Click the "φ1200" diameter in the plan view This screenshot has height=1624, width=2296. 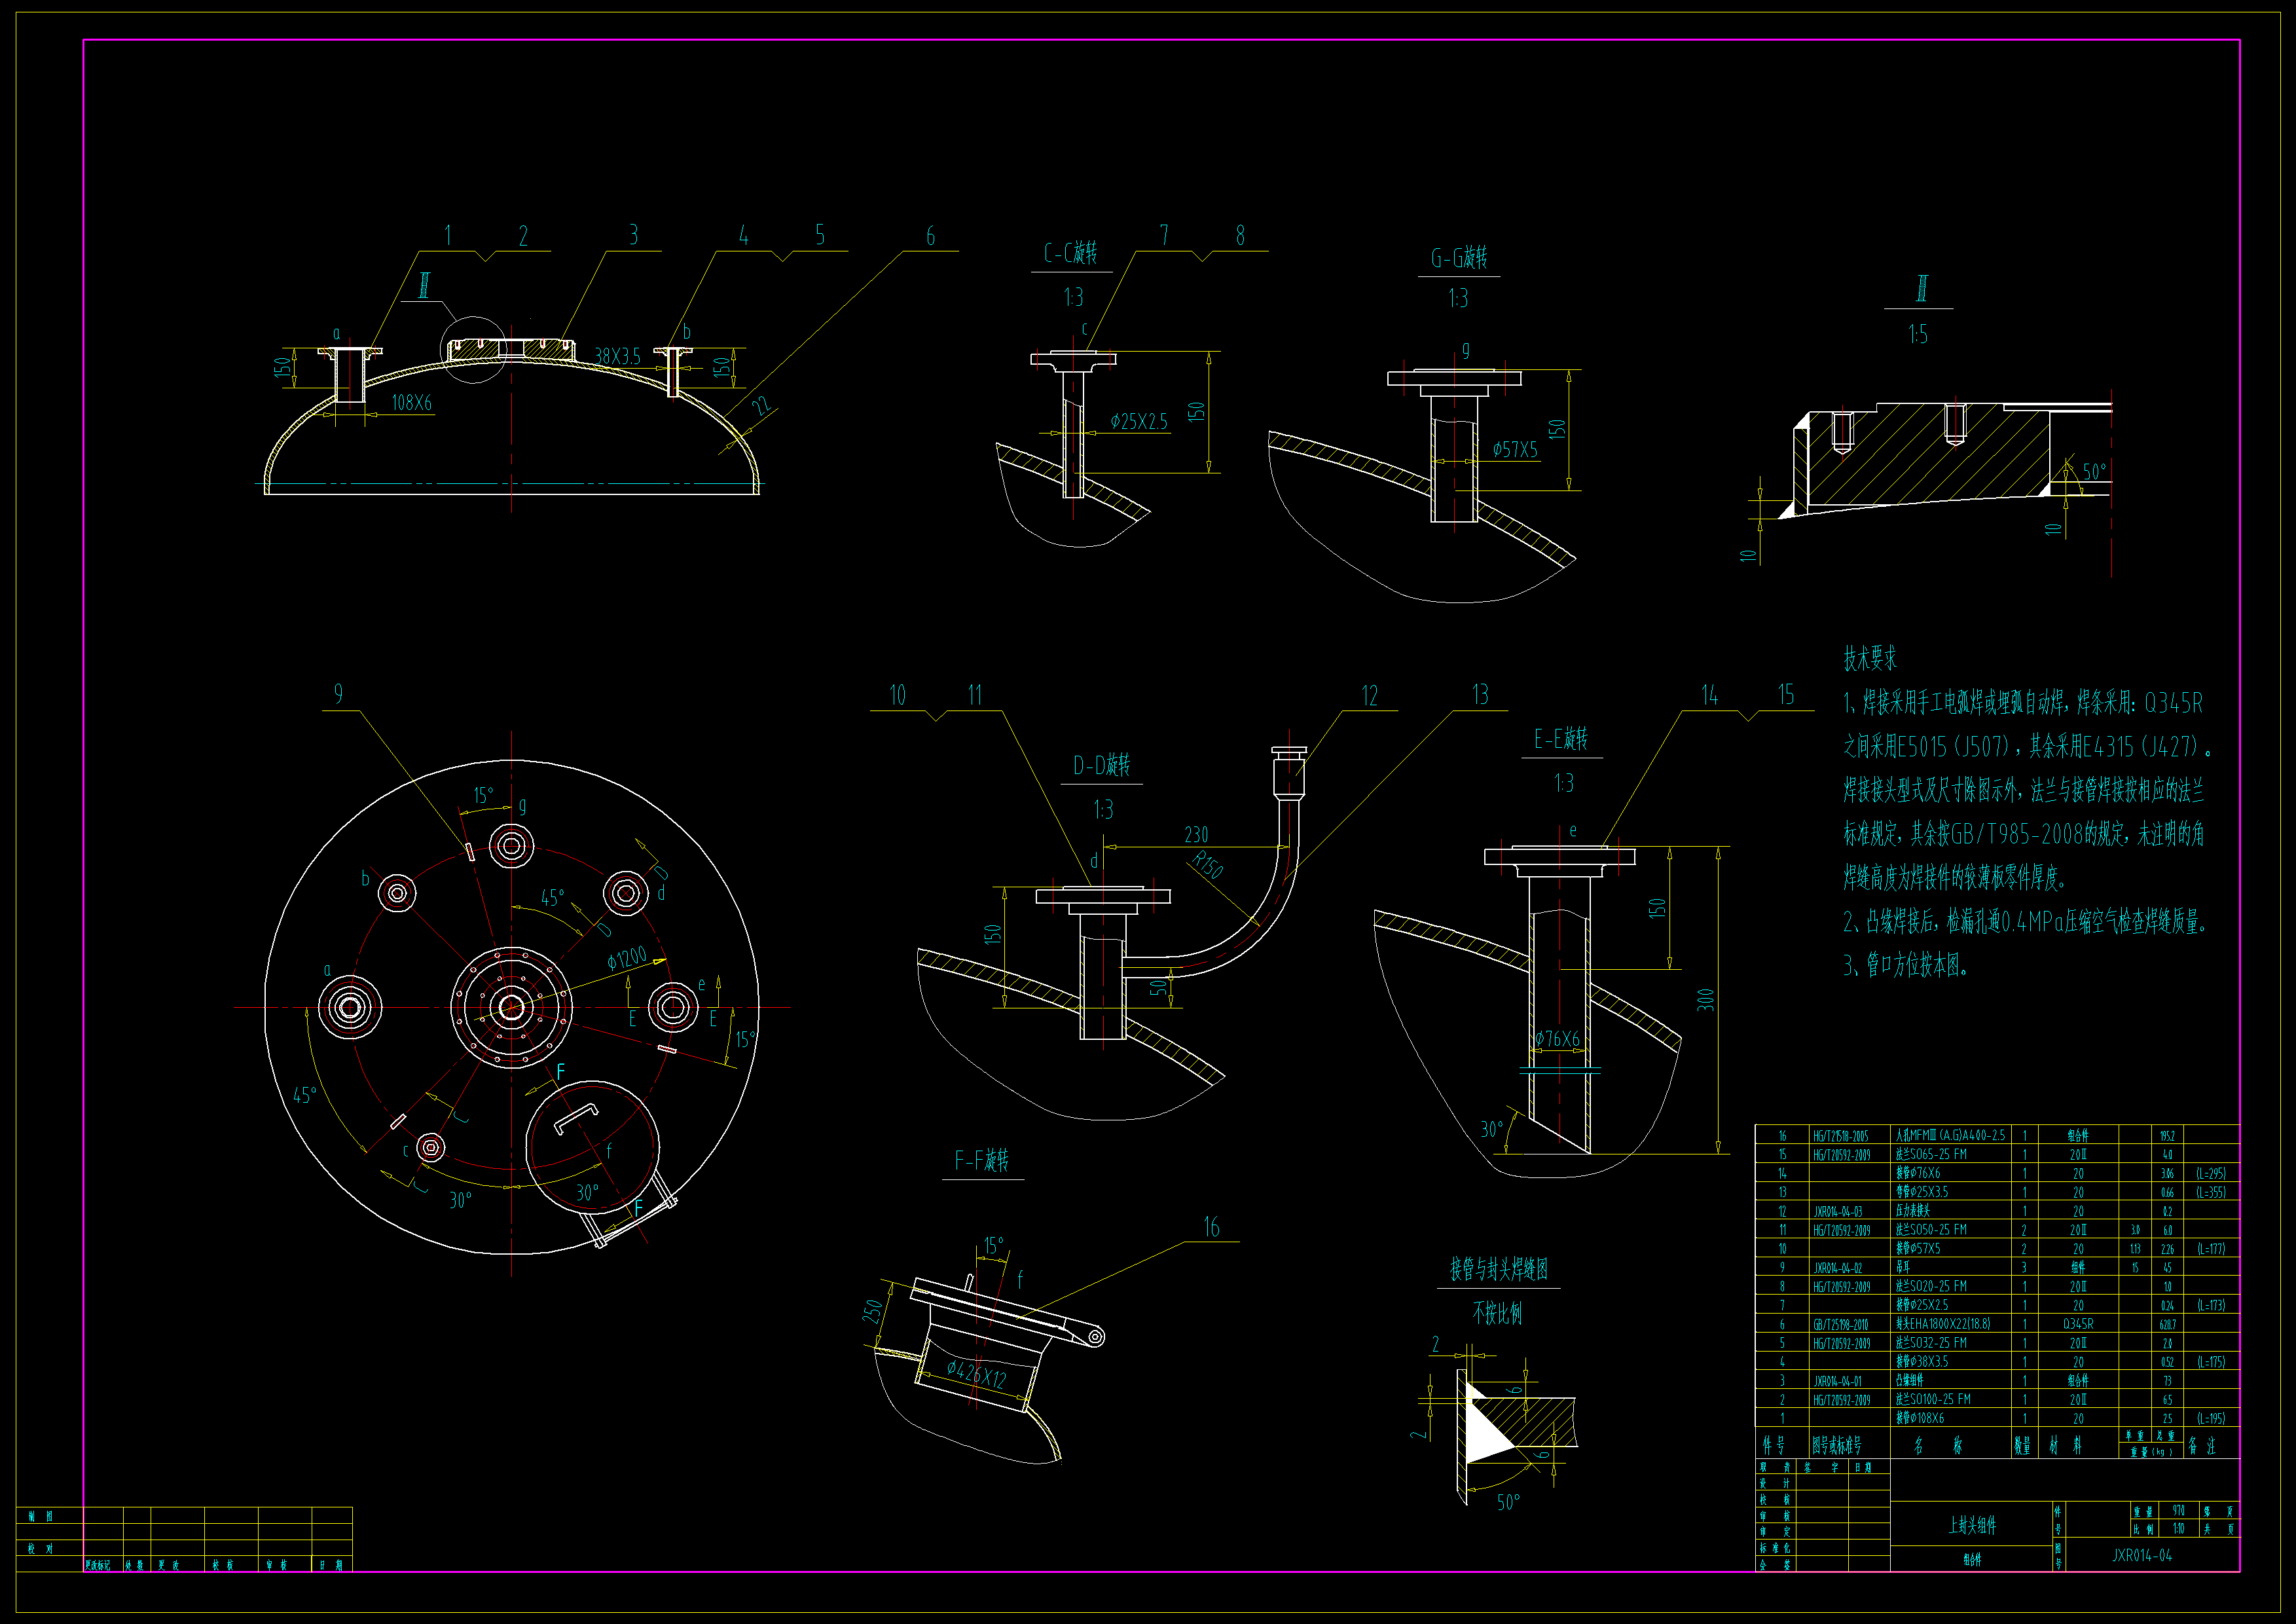coord(627,958)
